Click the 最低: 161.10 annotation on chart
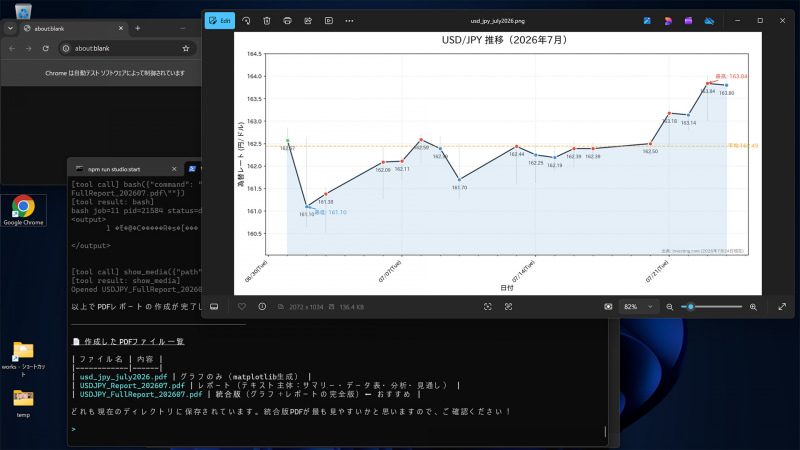Image resolution: width=800 pixels, height=450 pixels. [x=331, y=212]
